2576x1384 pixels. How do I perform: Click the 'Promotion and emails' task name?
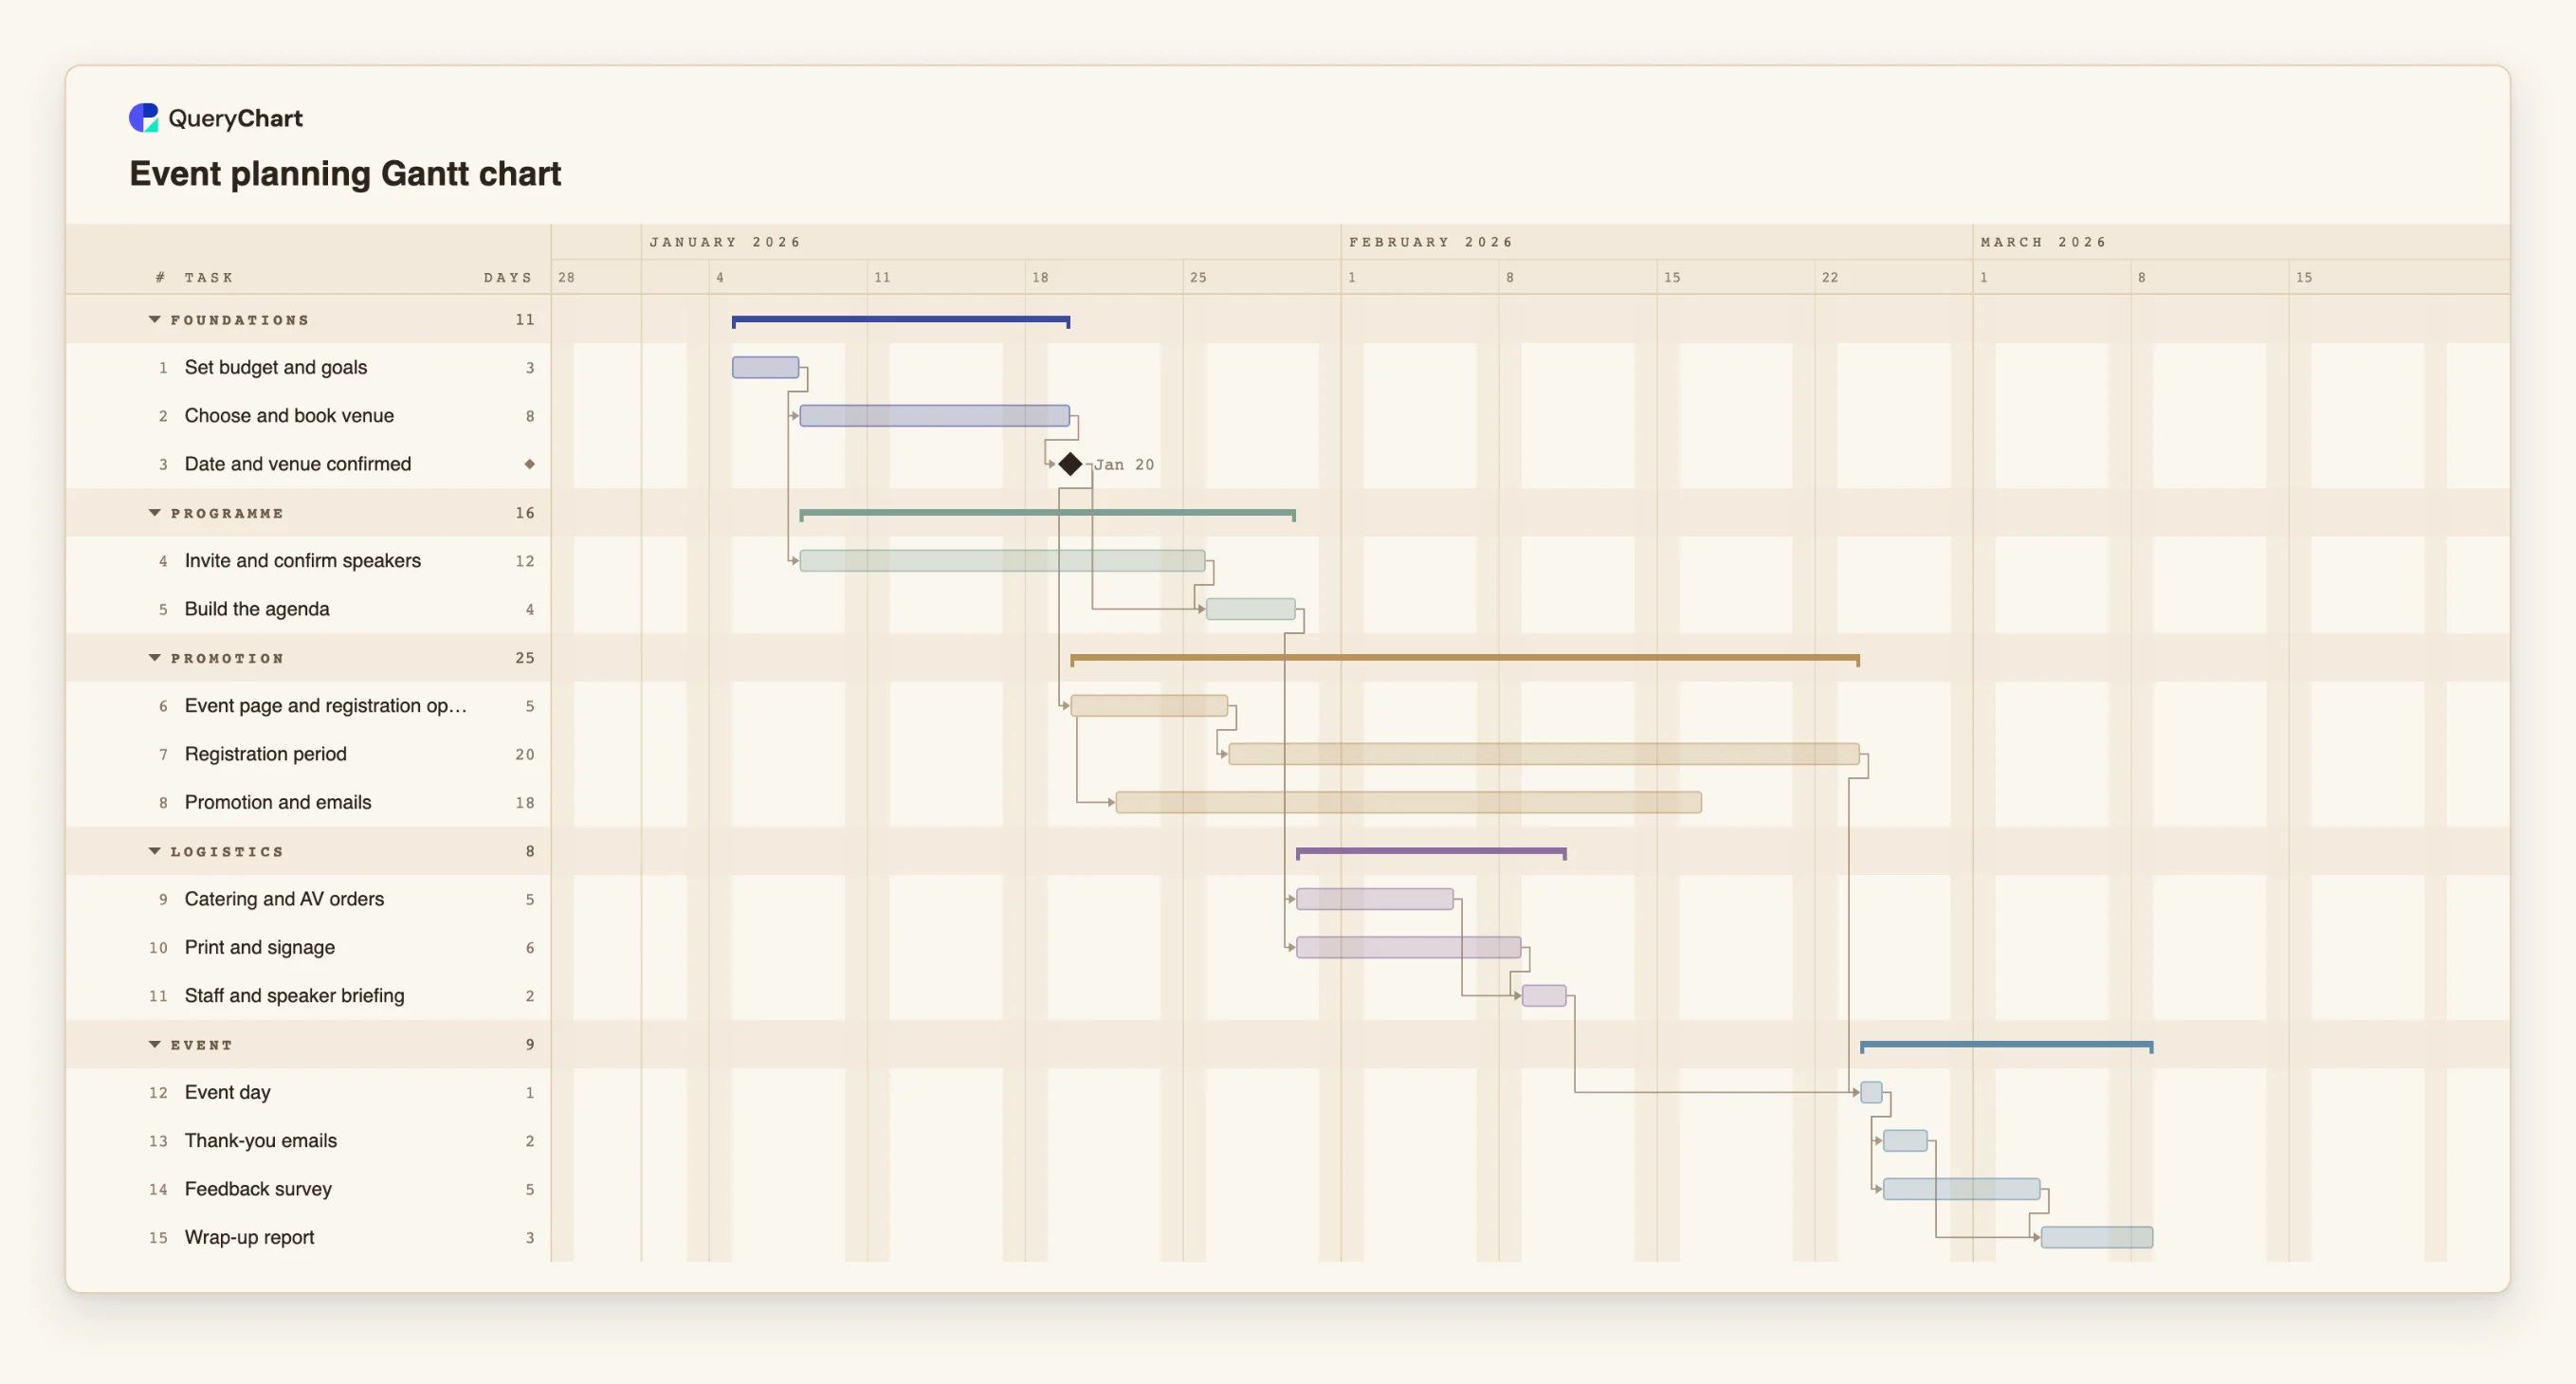point(278,802)
